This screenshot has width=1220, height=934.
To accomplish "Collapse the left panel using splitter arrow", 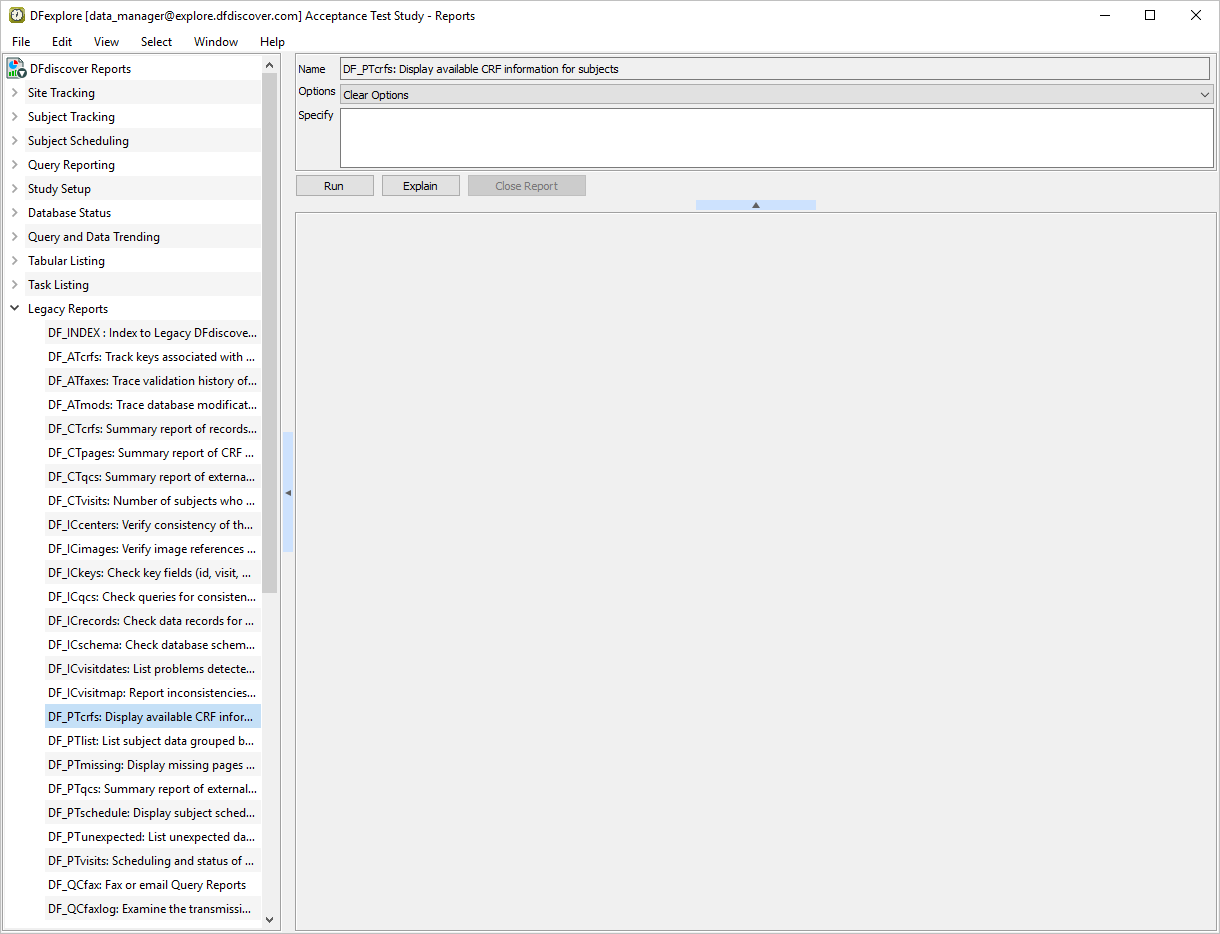I will pos(288,493).
